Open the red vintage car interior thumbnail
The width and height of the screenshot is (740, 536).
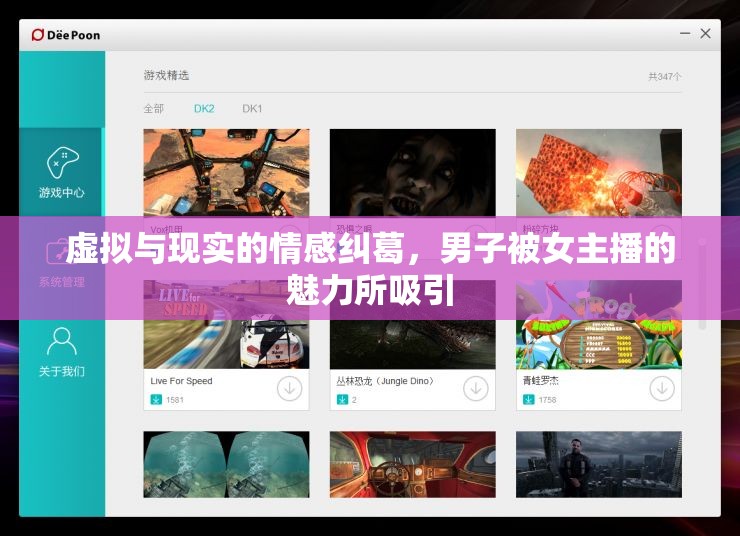coord(412,464)
